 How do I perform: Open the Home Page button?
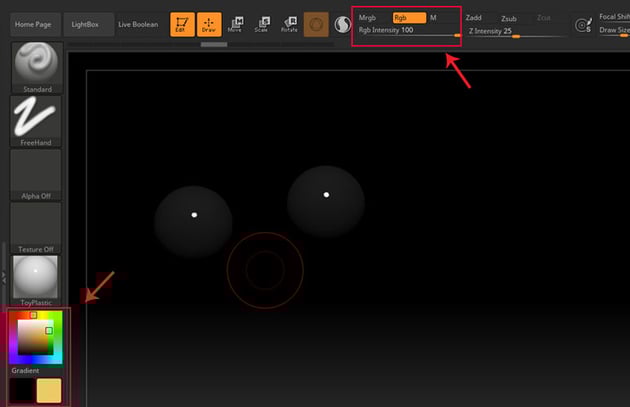point(35,25)
